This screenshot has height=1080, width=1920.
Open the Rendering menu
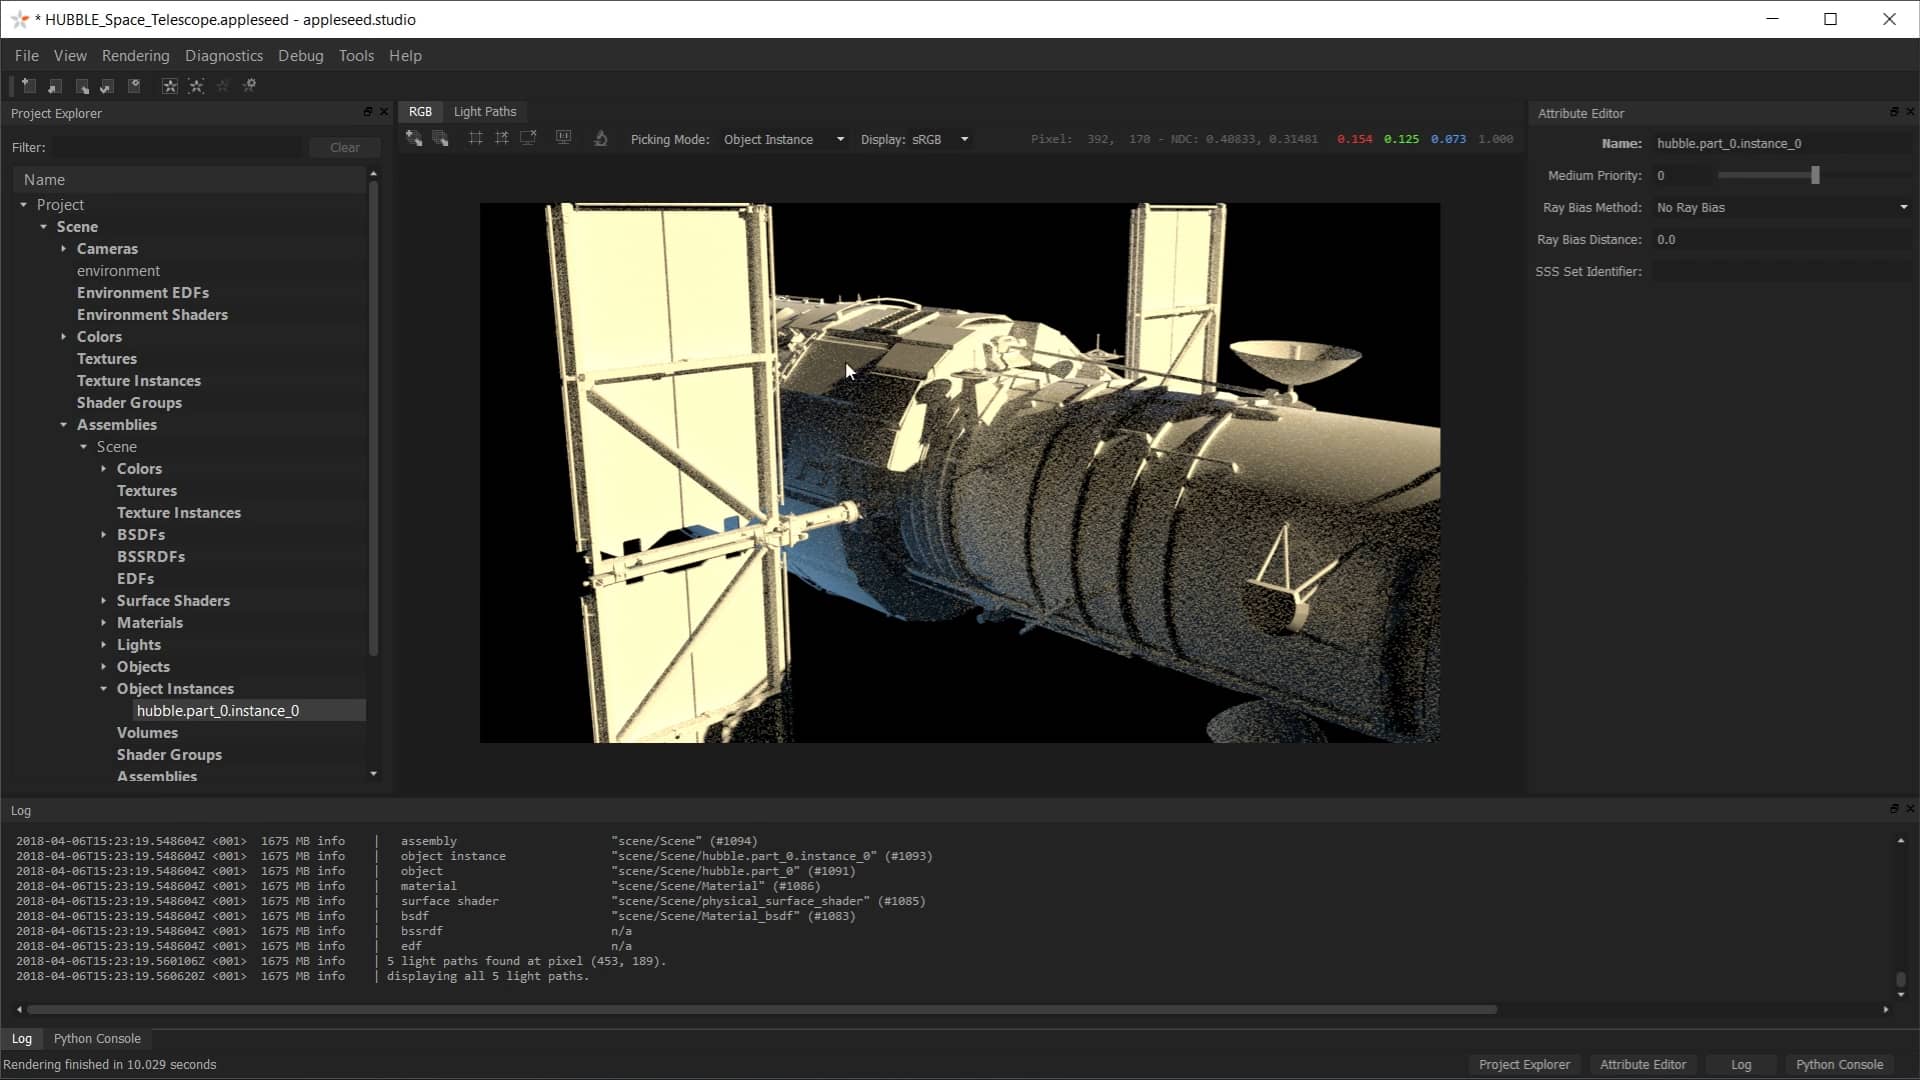tap(135, 56)
